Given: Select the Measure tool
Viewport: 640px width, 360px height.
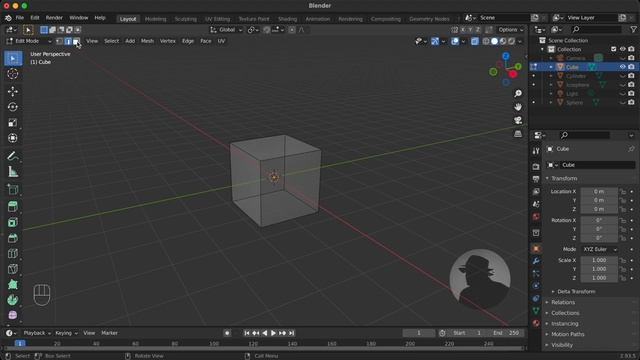Looking at the screenshot, I should 13,172.
